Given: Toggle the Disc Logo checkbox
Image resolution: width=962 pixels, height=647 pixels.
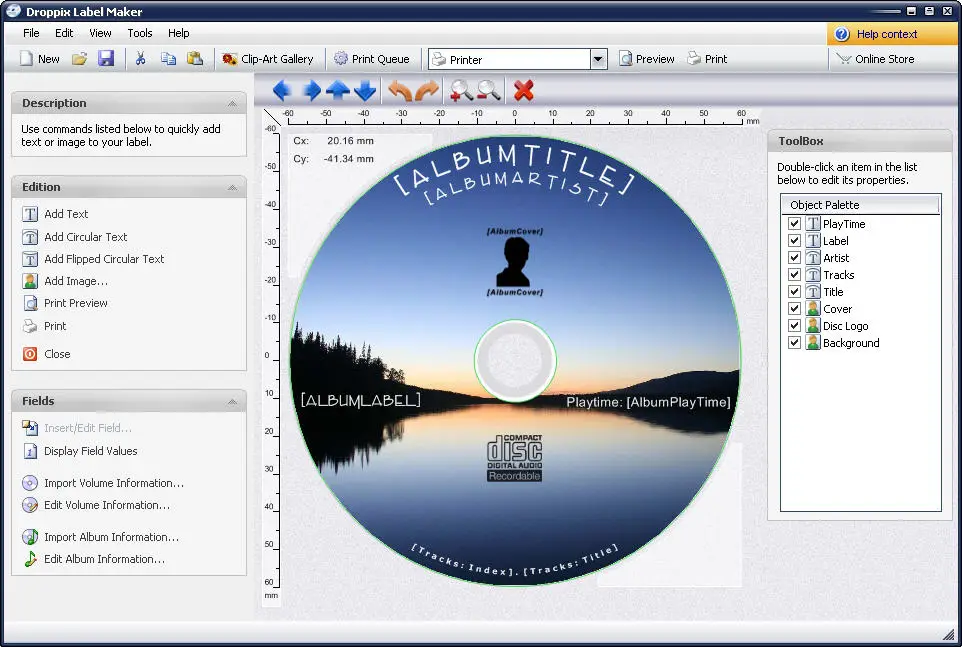Looking at the screenshot, I should (x=795, y=326).
